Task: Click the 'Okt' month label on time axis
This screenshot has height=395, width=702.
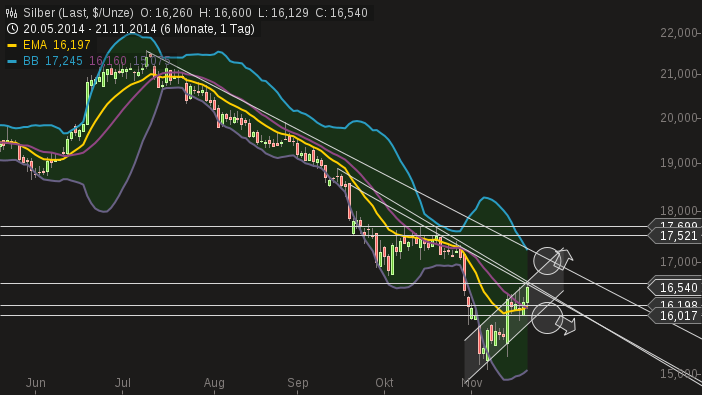Action: [x=384, y=383]
